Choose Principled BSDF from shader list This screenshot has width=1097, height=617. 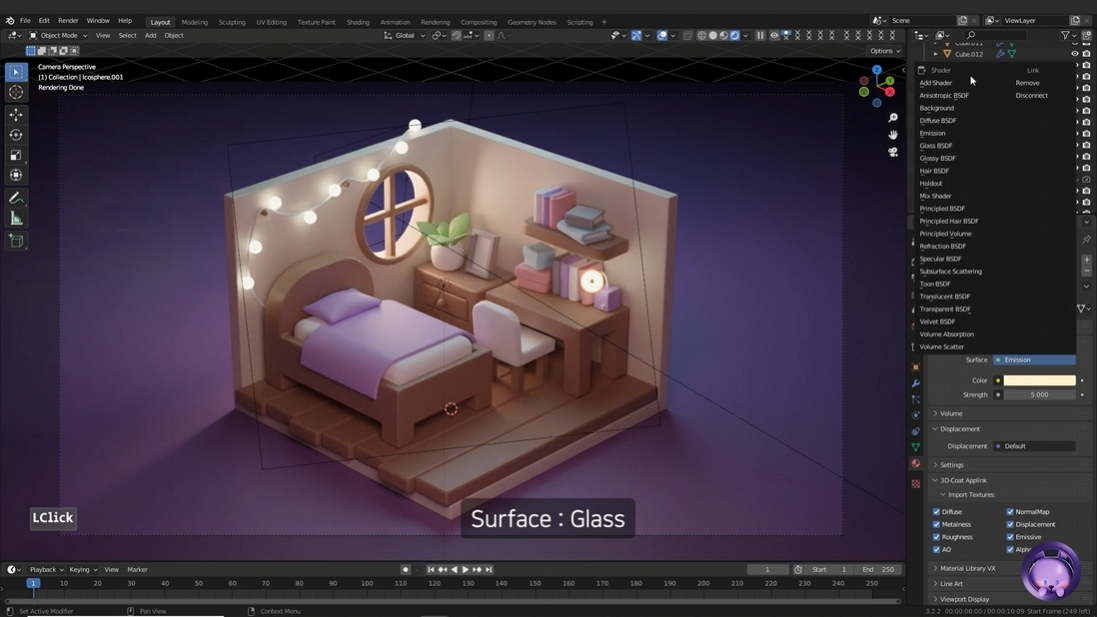click(942, 208)
